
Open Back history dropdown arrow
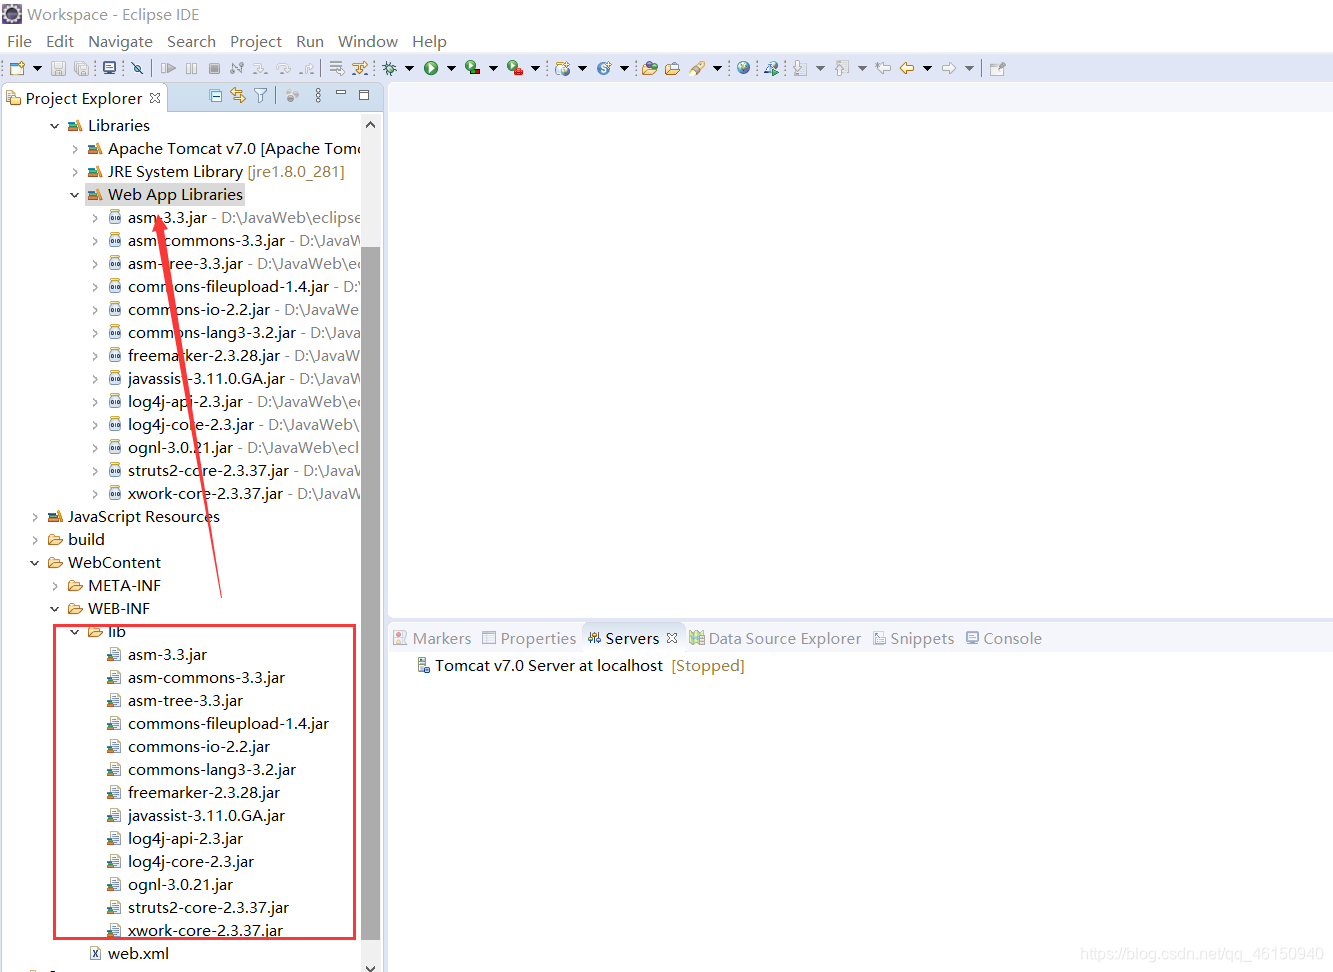[927, 68]
